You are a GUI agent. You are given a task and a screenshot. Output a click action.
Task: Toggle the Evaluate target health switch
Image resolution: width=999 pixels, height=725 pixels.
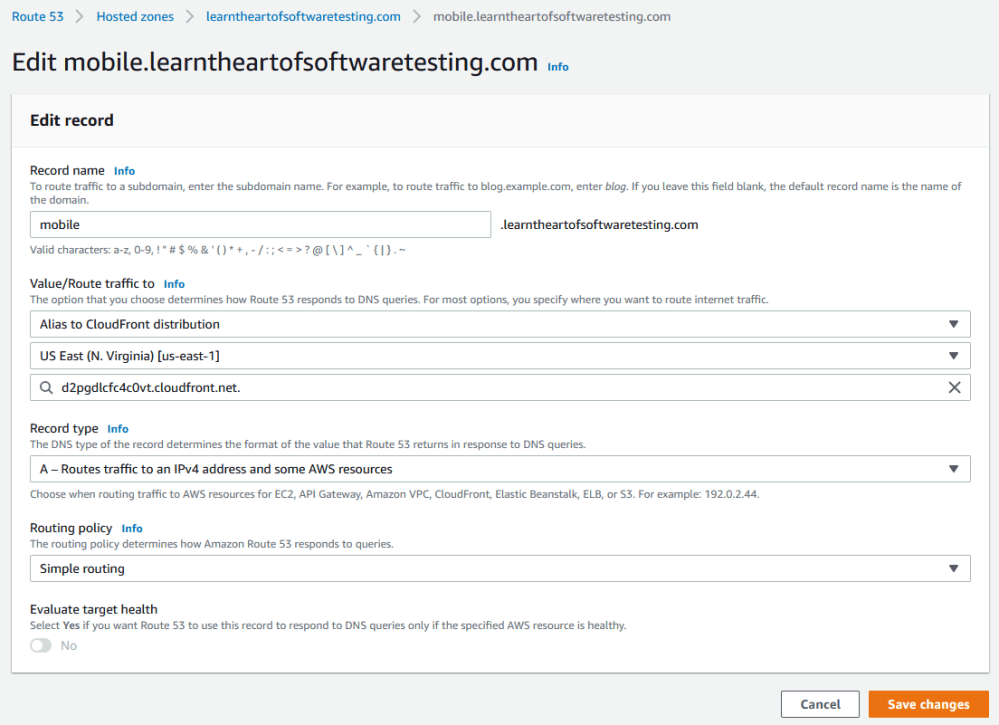point(41,646)
